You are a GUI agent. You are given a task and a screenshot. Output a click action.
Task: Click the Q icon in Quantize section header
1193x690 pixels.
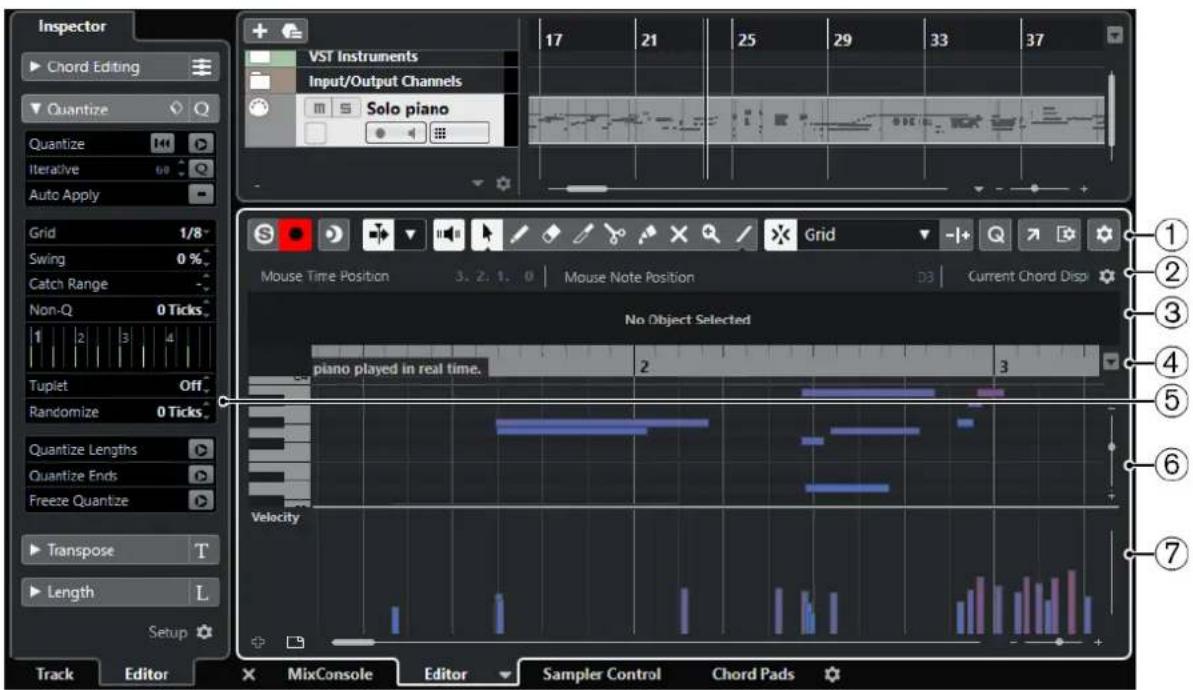click(x=202, y=110)
